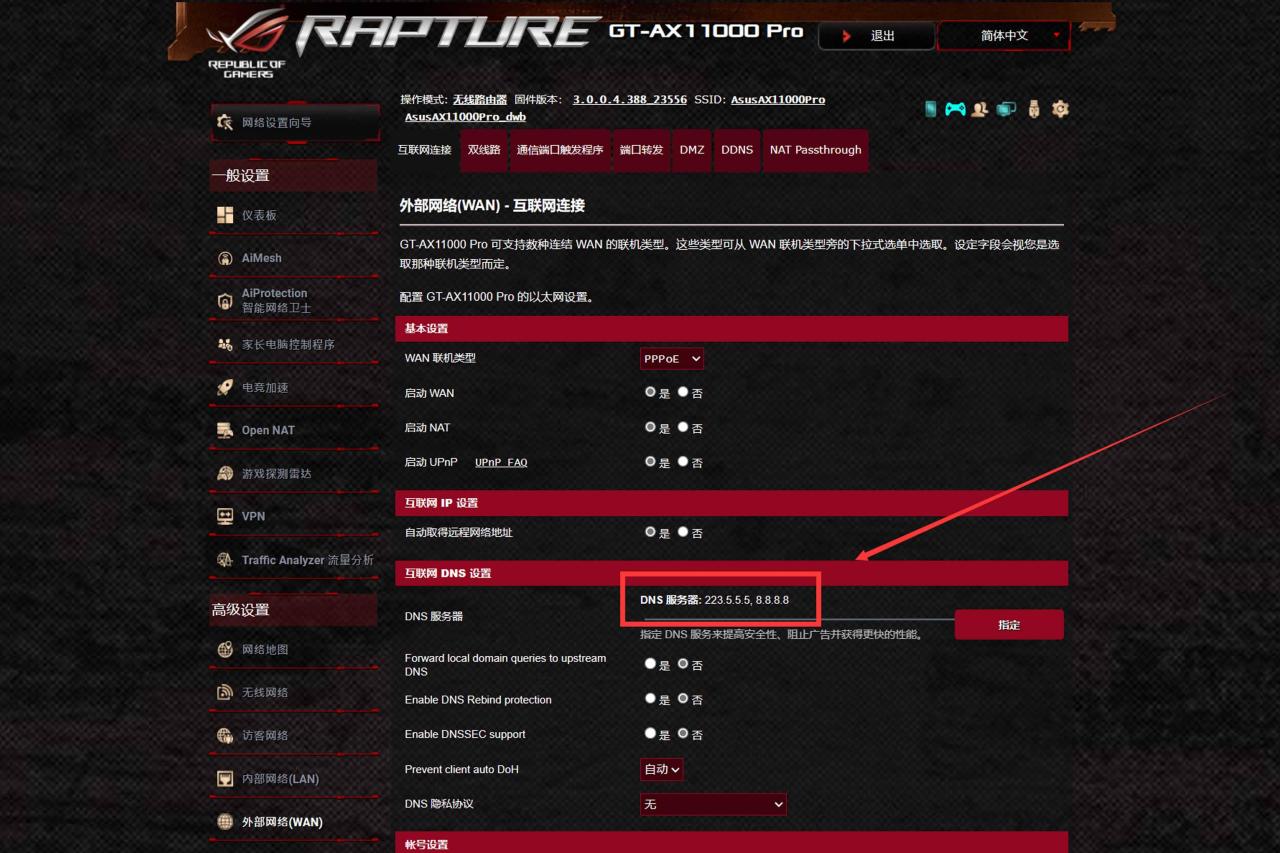Open the UPnP FAQ link

click(501, 462)
